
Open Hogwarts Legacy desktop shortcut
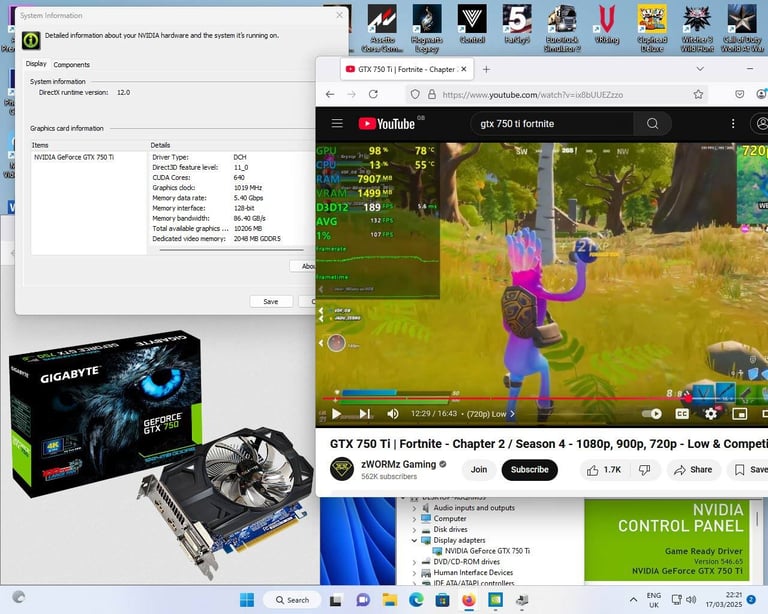click(427, 28)
